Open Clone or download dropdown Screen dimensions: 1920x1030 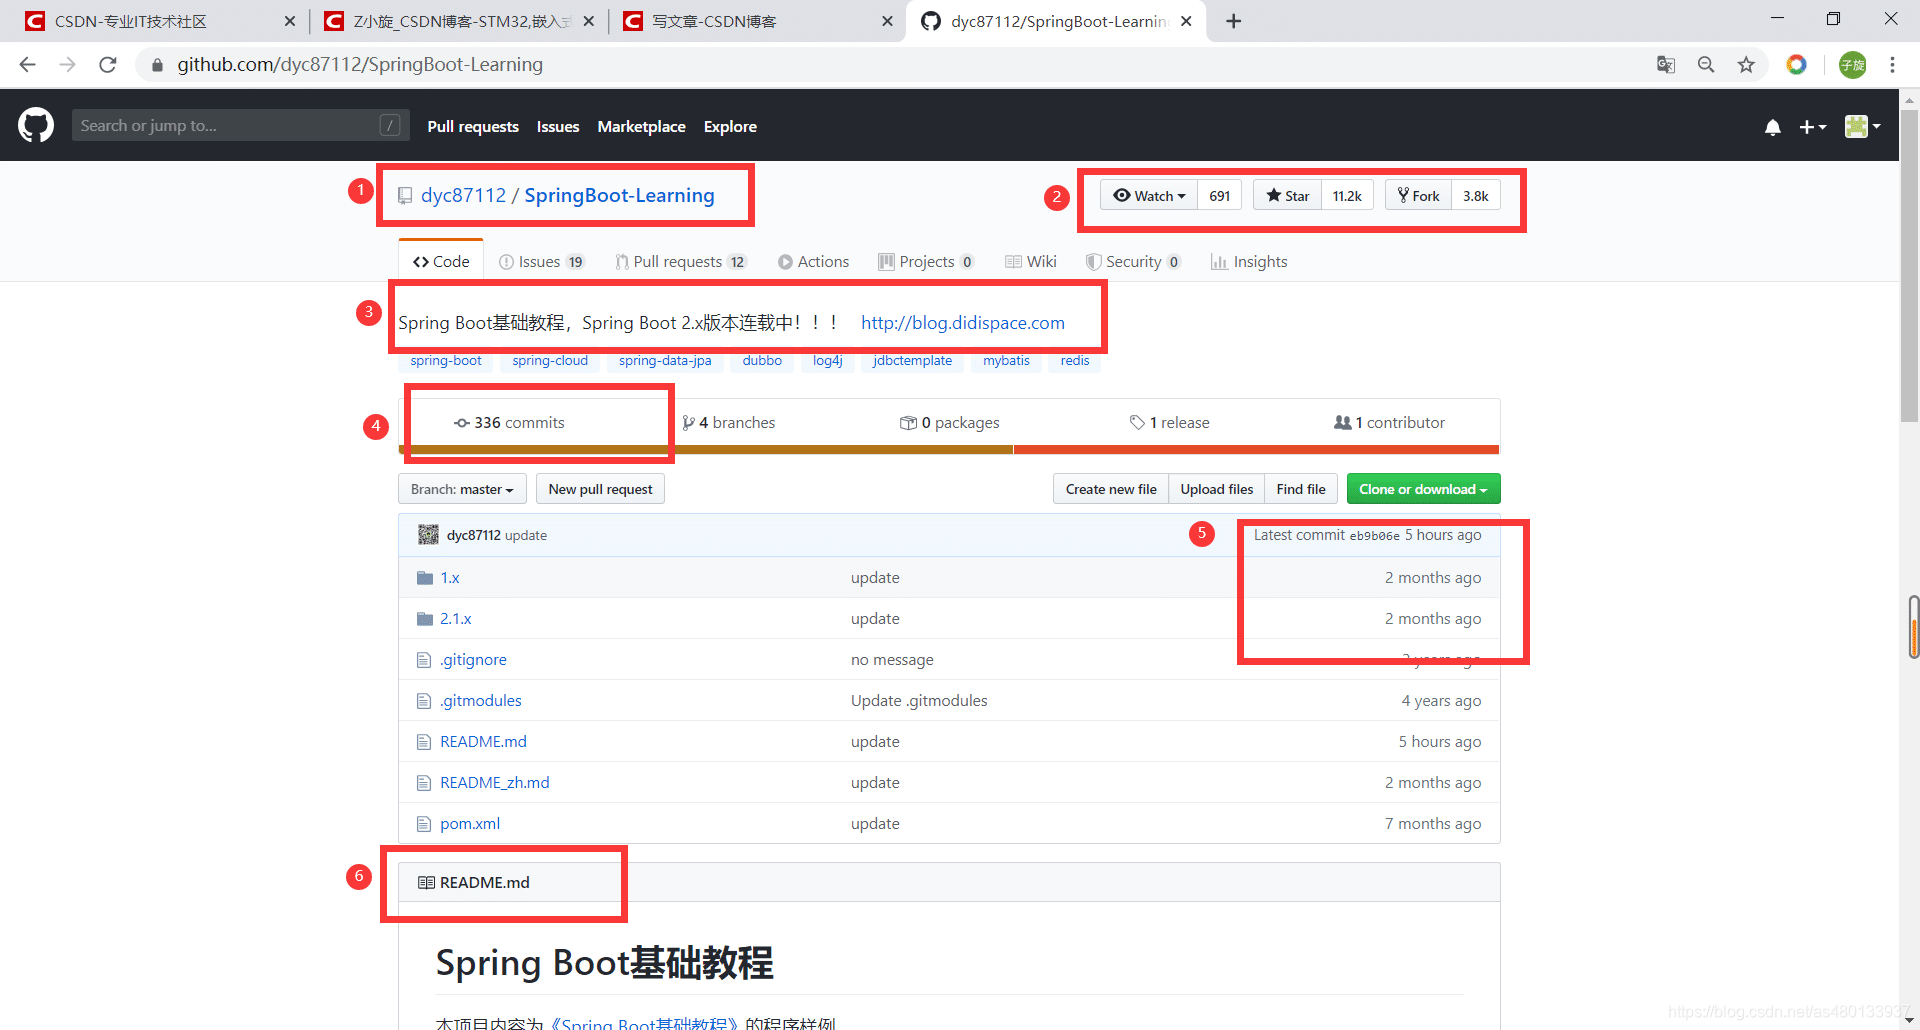[x=1423, y=489]
